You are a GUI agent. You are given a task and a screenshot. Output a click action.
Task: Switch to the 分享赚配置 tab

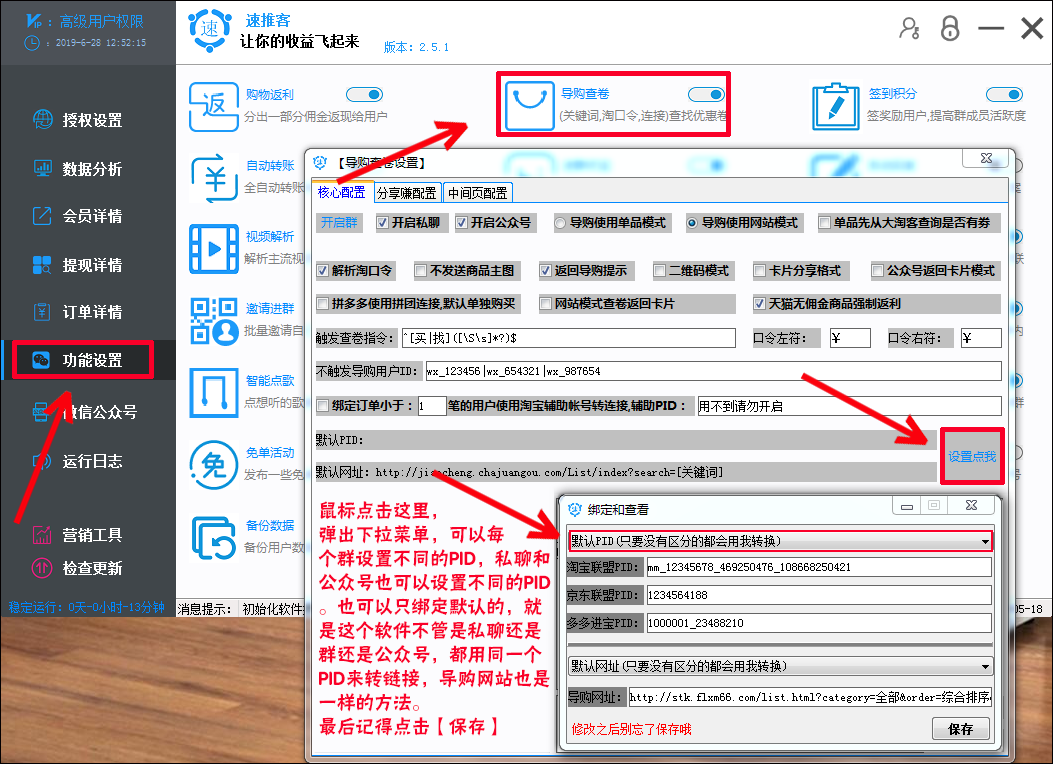point(407,193)
